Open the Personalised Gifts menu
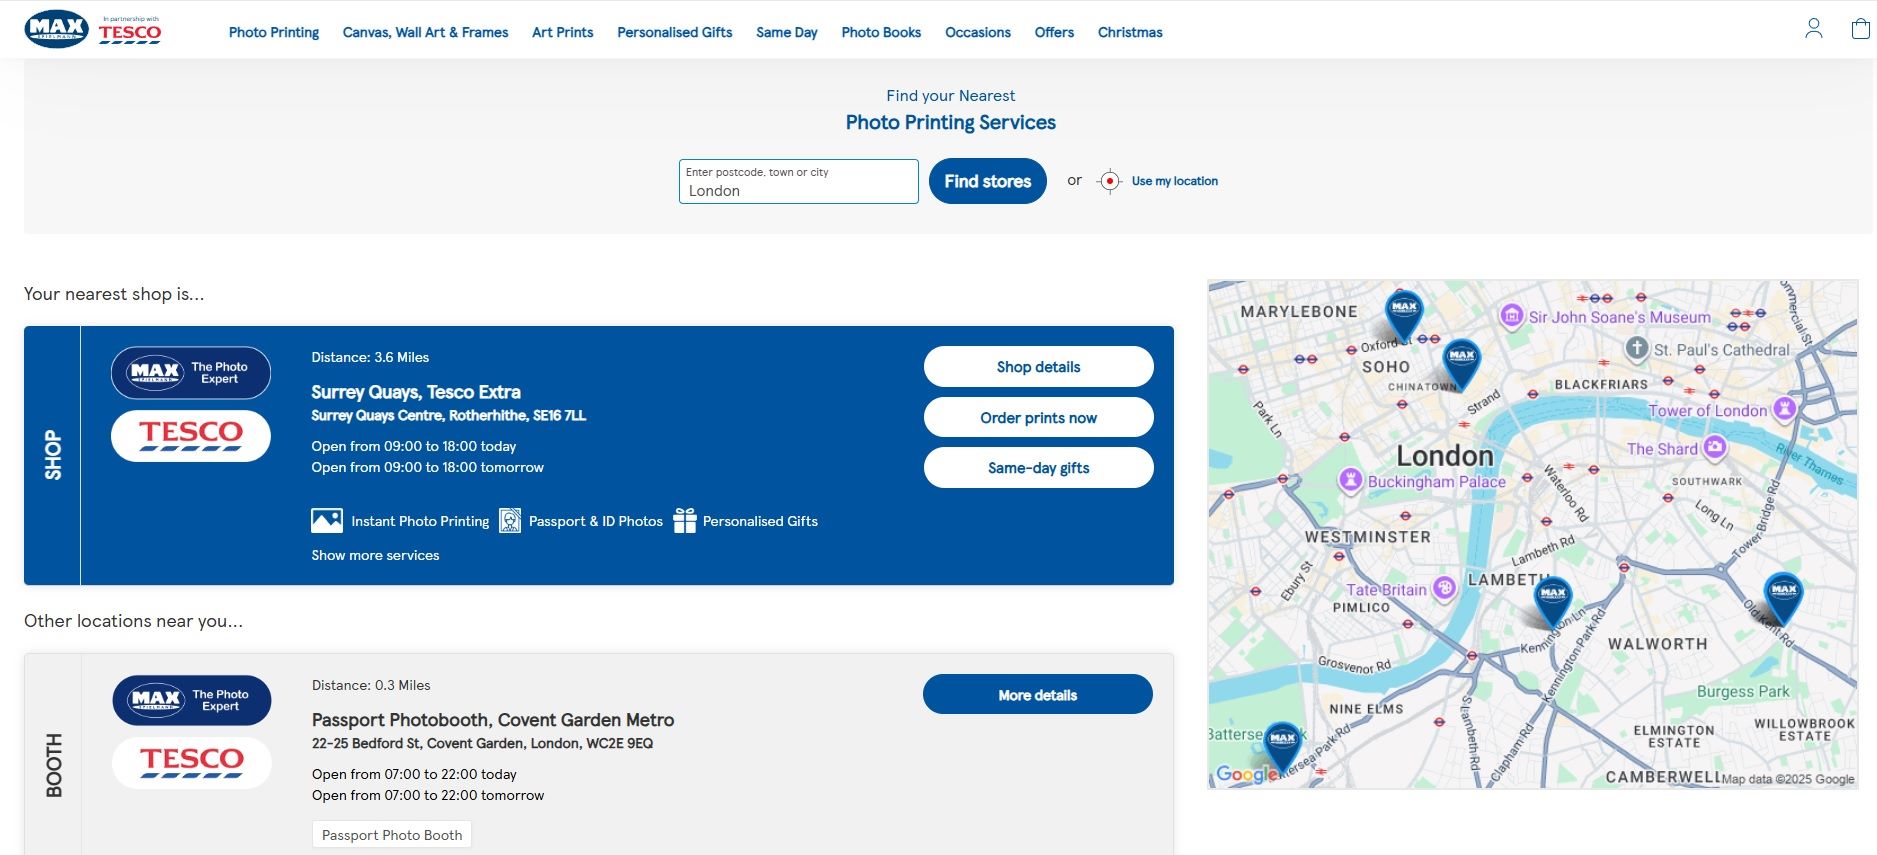The width and height of the screenshot is (1877, 855). [x=674, y=32]
